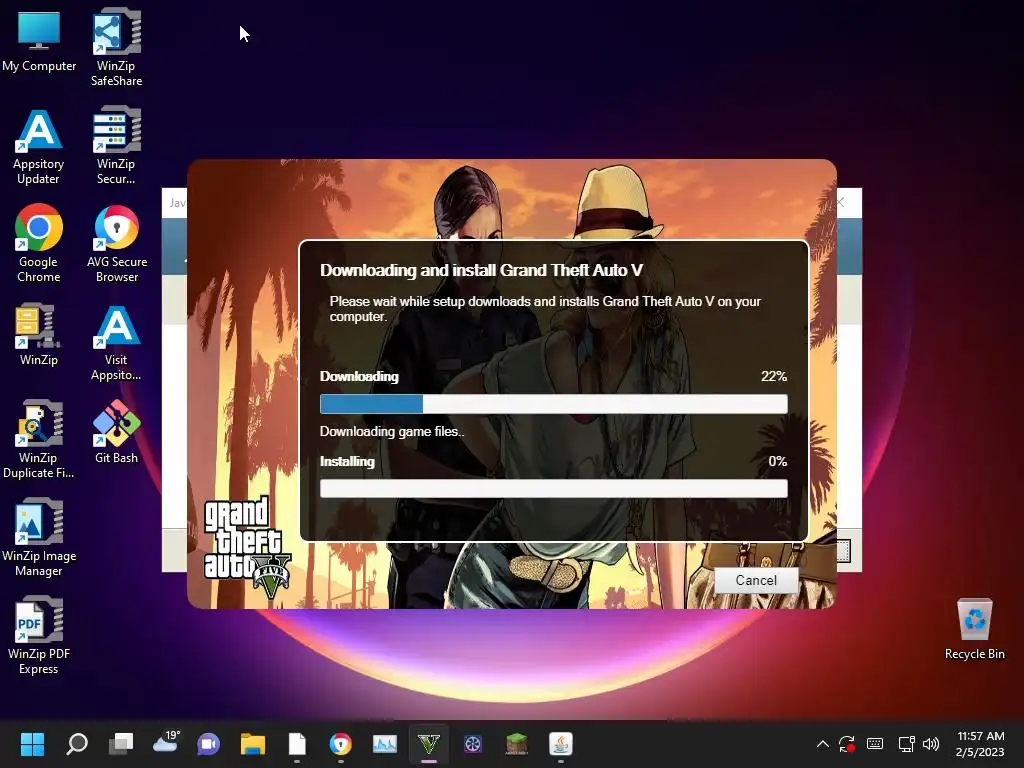Open My Computer desktop icon
1024x768 pixels.
[x=39, y=41]
